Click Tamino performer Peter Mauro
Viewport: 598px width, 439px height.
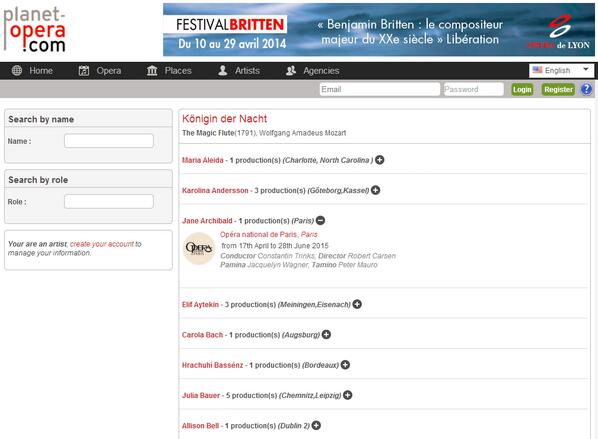click(358, 265)
